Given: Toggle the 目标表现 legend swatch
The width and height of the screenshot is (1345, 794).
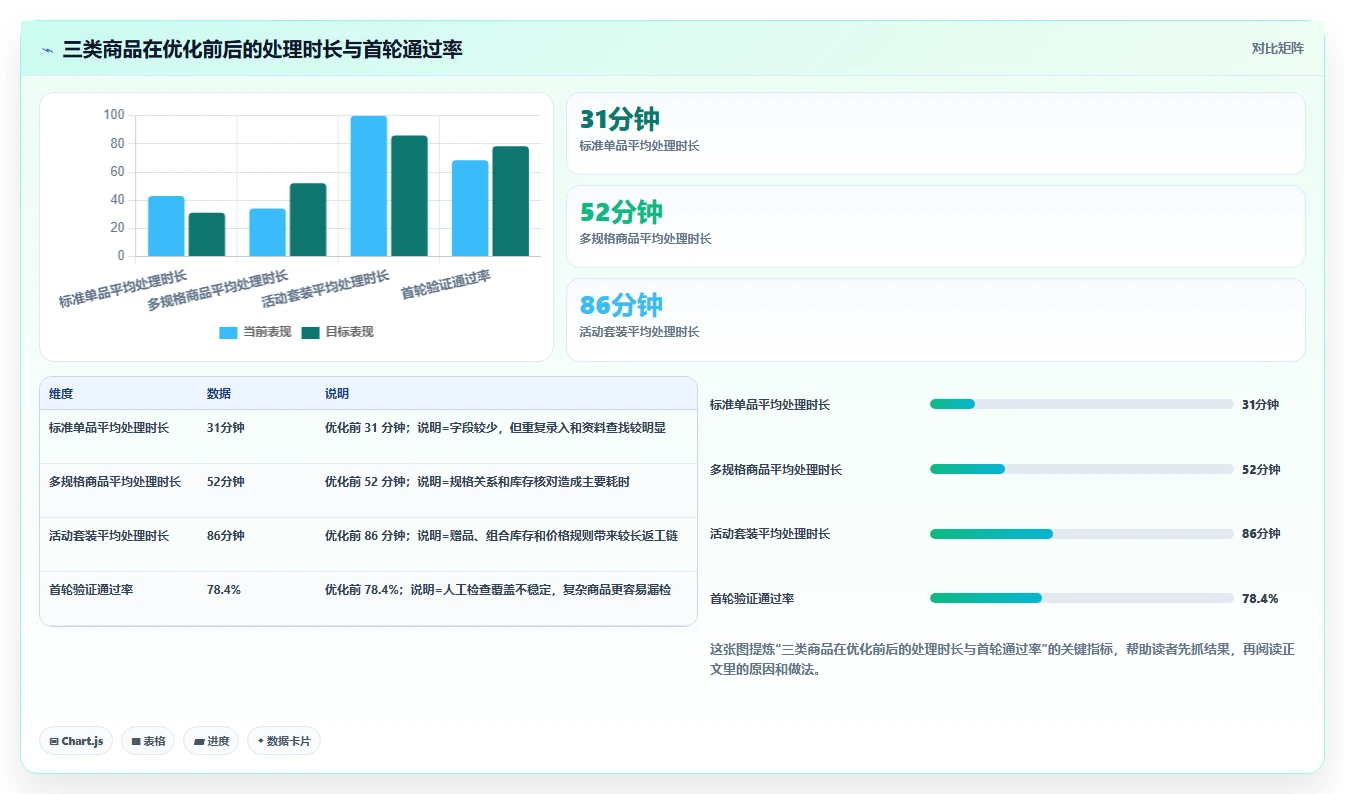Looking at the screenshot, I should pyautogui.click(x=310, y=332).
